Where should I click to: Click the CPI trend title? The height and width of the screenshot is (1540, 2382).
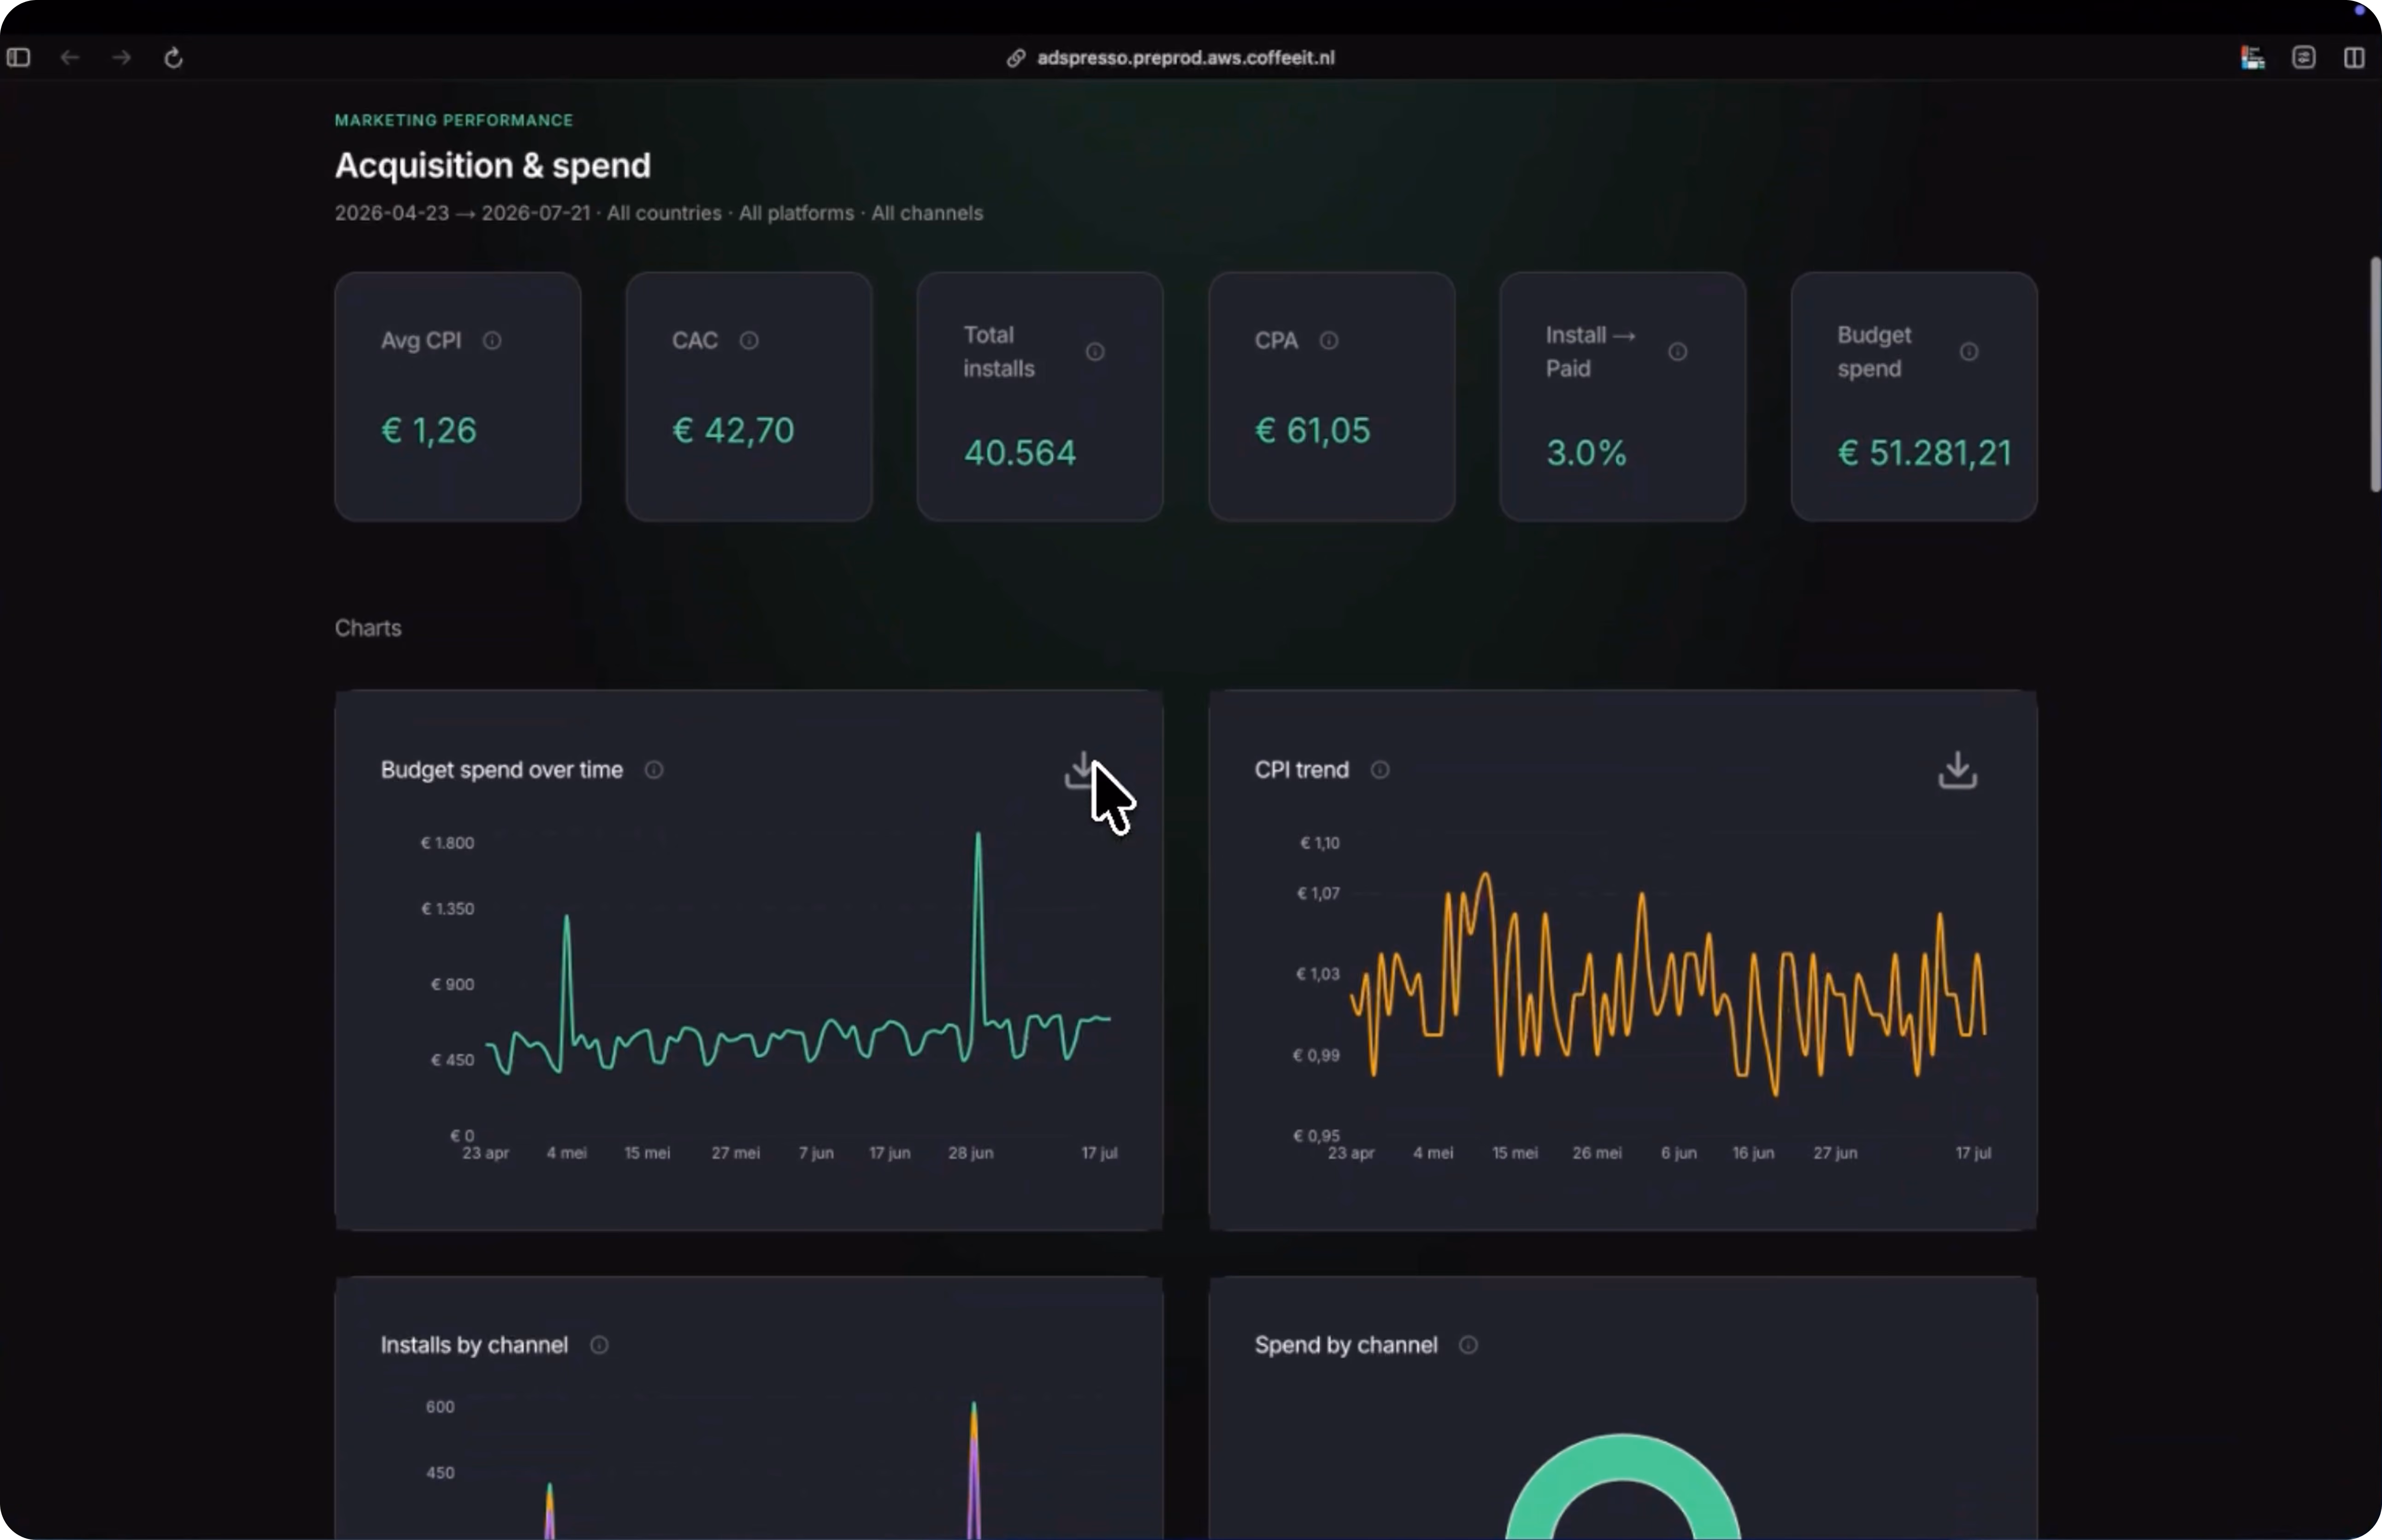[1301, 770]
